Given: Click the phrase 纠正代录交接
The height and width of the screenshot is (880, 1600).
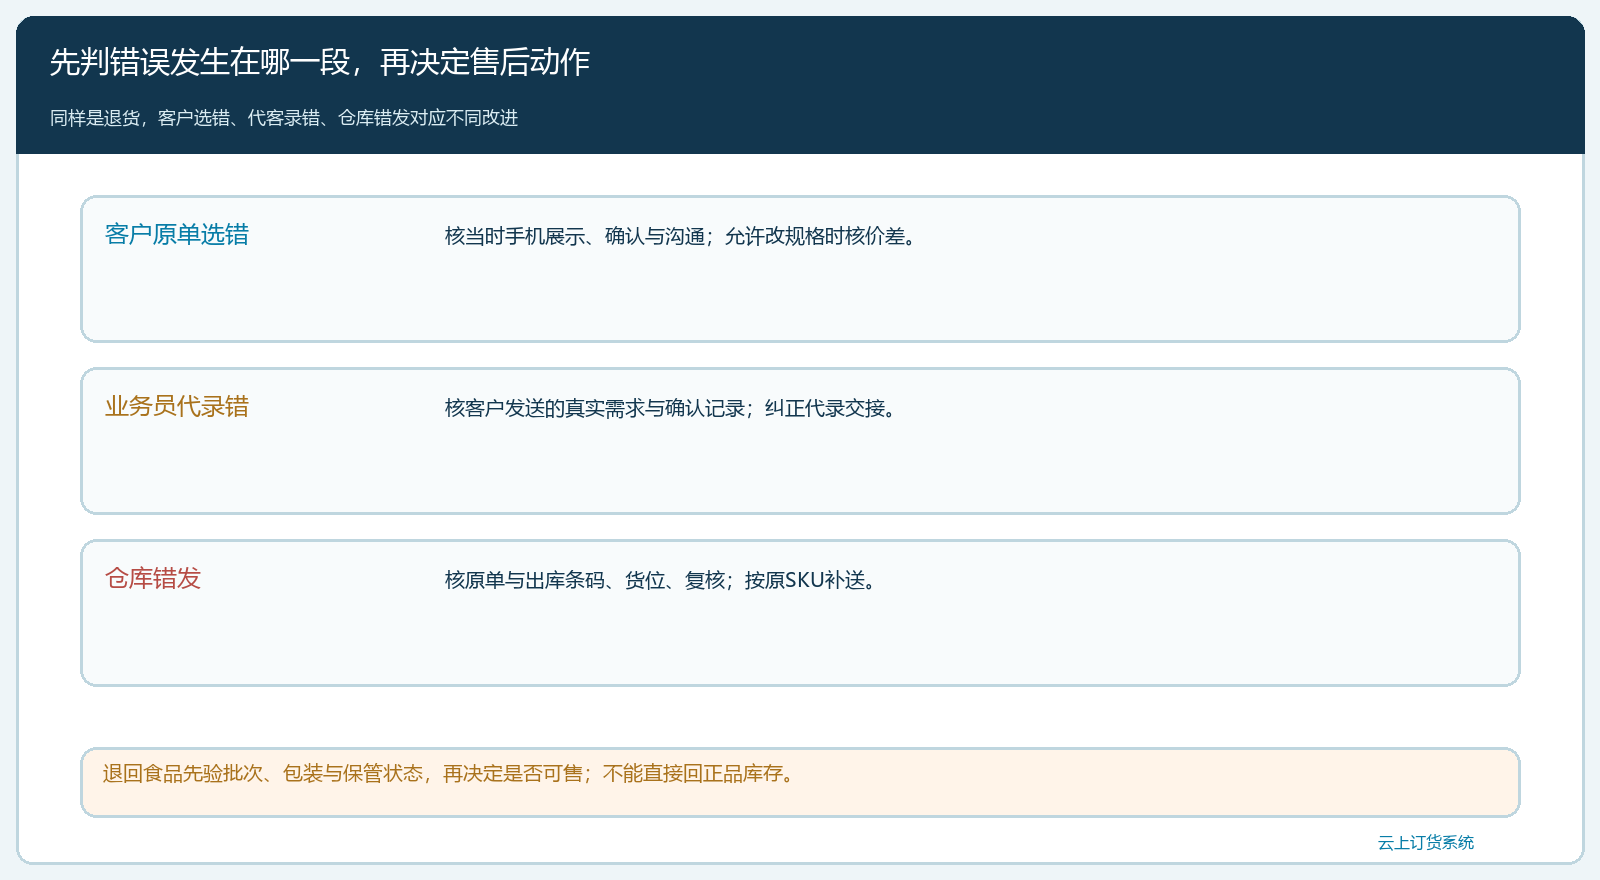Looking at the screenshot, I should pyautogui.click(x=825, y=408).
